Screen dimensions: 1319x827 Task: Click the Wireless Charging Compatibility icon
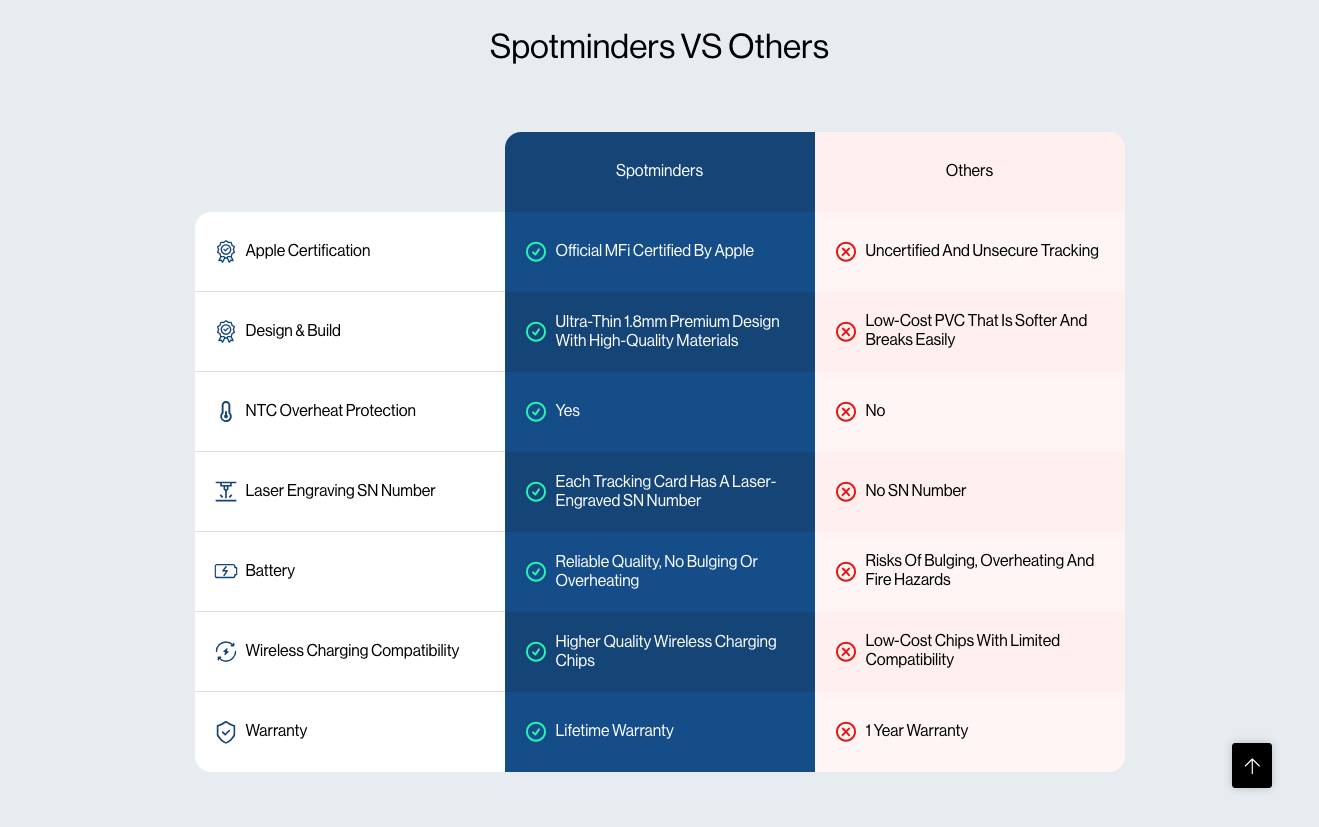click(226, 651)
